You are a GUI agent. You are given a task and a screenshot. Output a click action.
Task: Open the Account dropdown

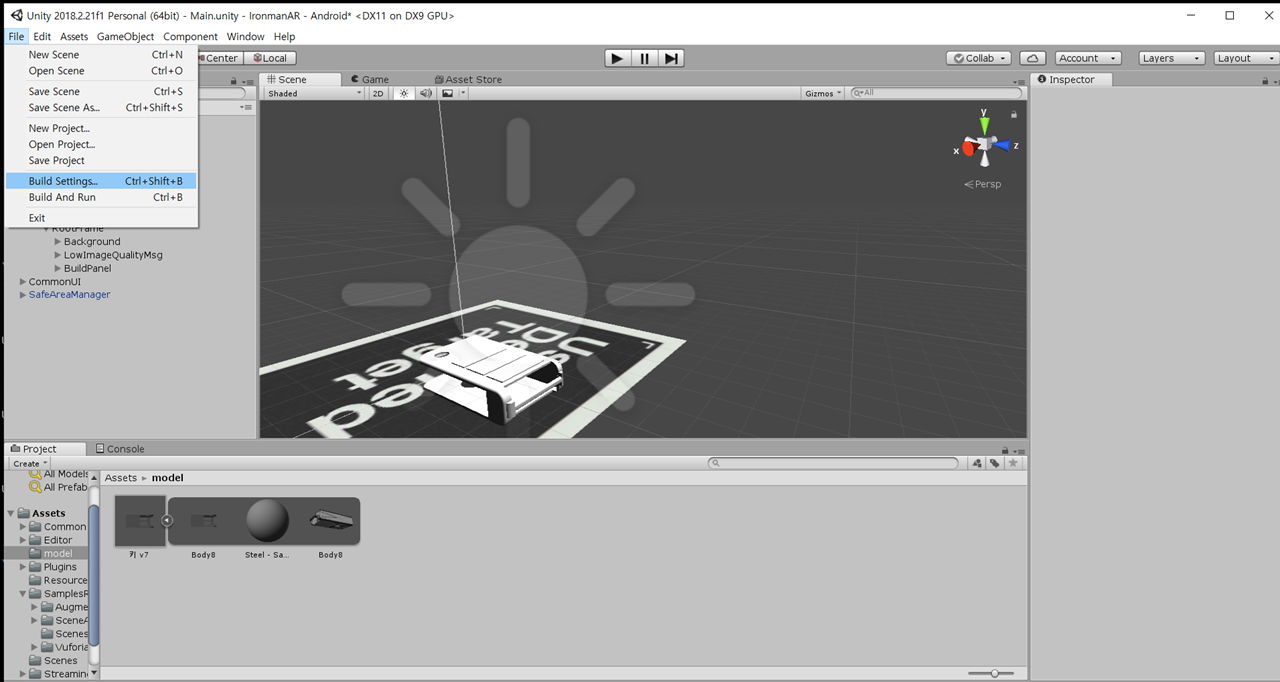[x=1086, y=58]
